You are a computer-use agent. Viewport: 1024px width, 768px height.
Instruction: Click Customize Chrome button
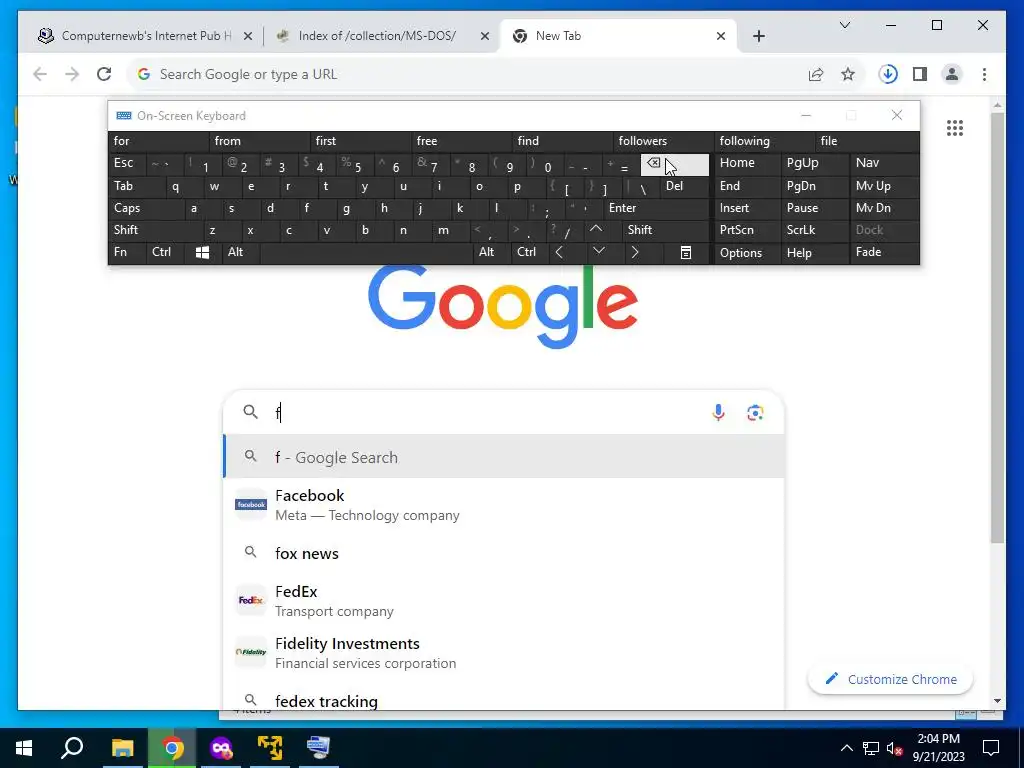890,679
